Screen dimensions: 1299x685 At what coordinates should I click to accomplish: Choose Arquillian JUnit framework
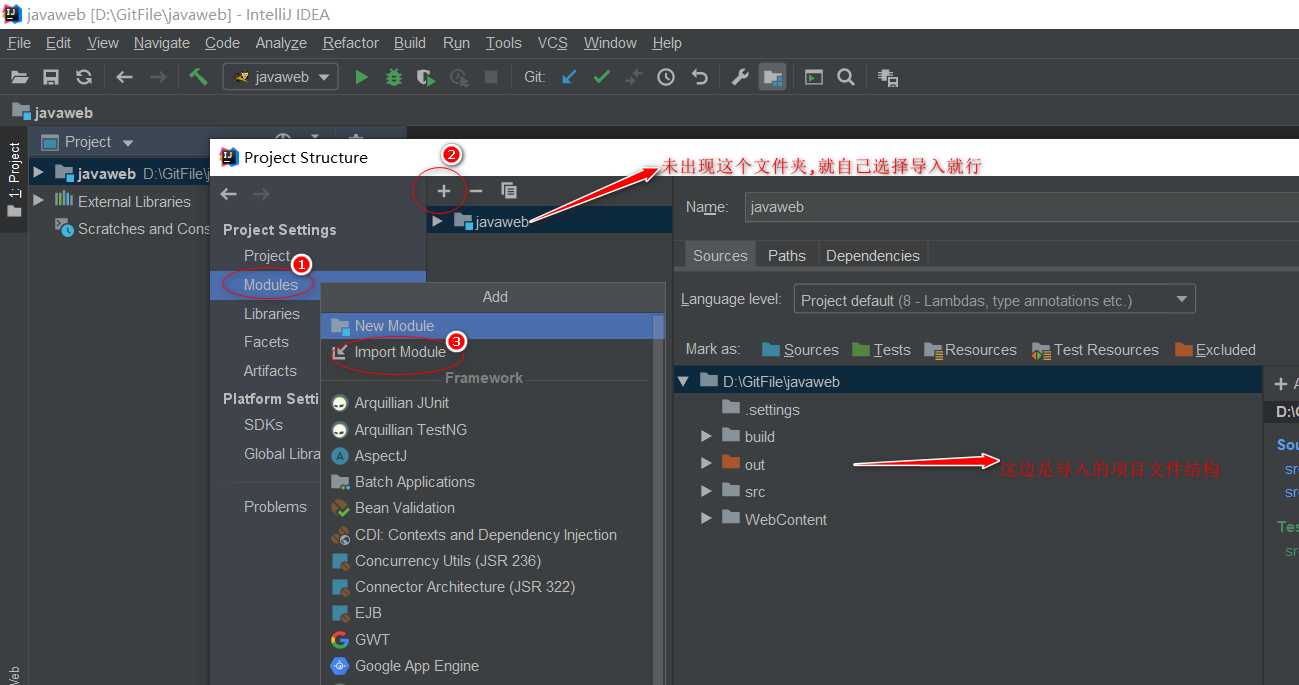click(x=402, y=403)
